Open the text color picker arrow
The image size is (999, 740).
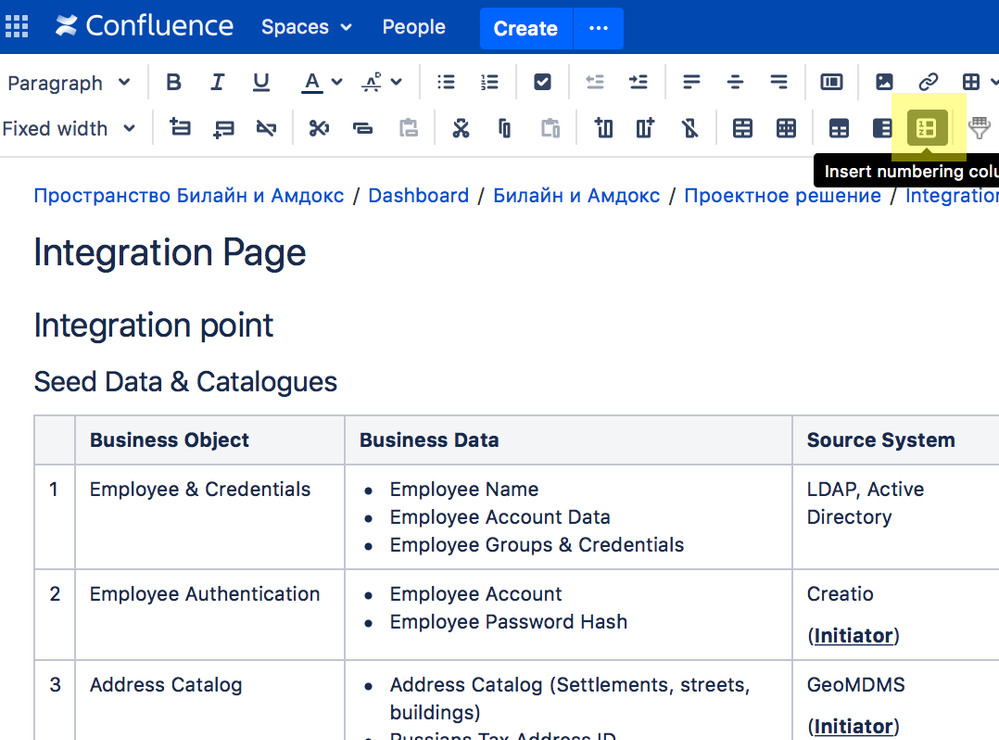point(337,83)
